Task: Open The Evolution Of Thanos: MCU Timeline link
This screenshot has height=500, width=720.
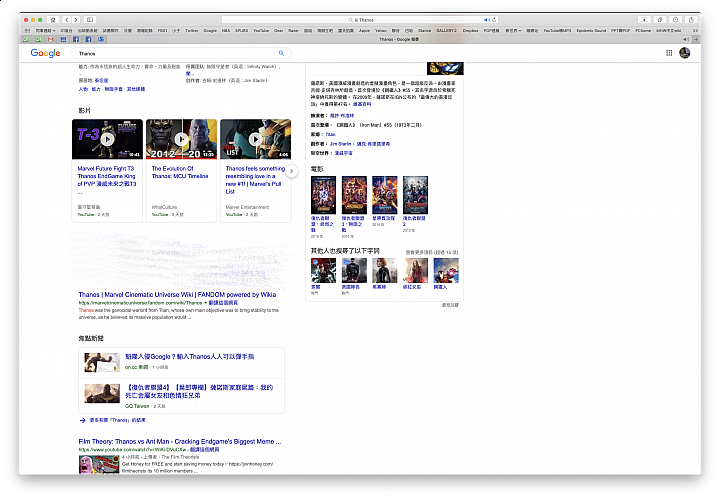Action: click(180, 172)
